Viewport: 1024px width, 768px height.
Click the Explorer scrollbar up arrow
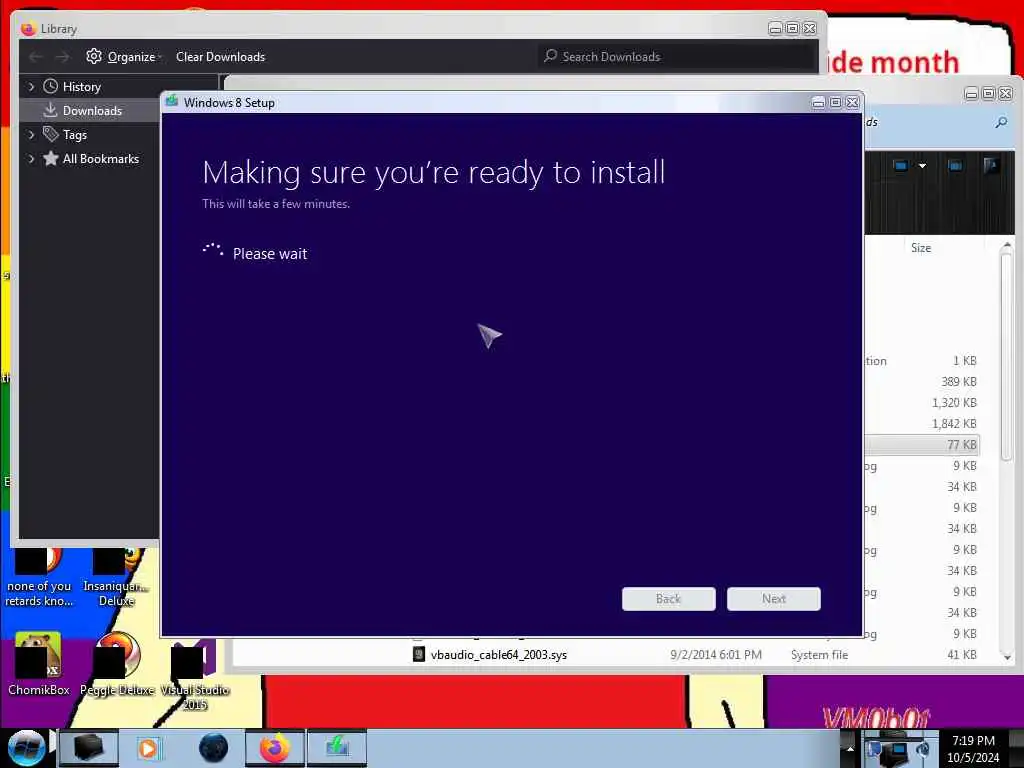coord(1007,246)
